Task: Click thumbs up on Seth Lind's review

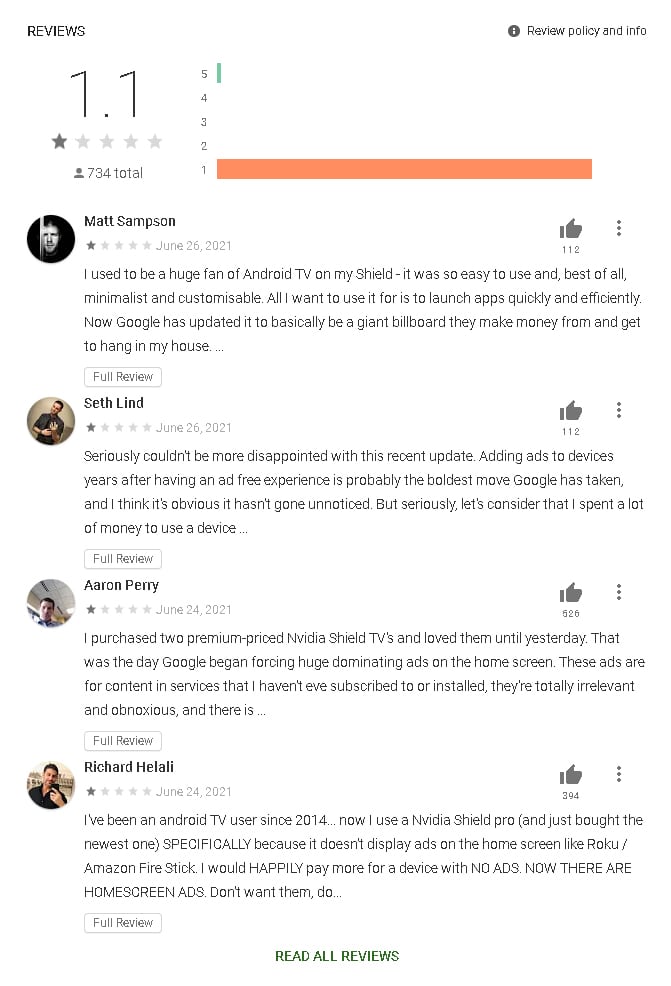Action: (x=571, y=411)
